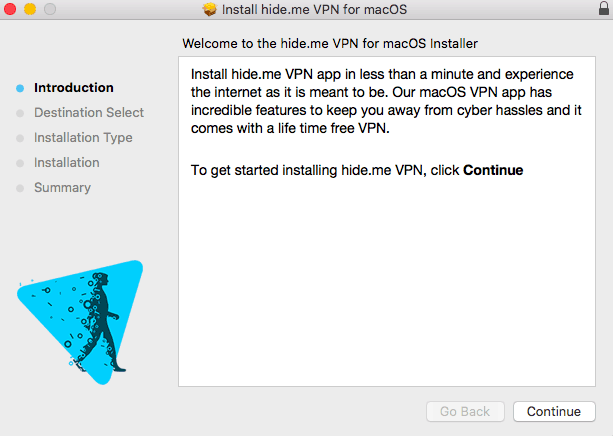The image size is (613, 436).
Task: Click the Installation Type step bullet
Action: (20, 138)
